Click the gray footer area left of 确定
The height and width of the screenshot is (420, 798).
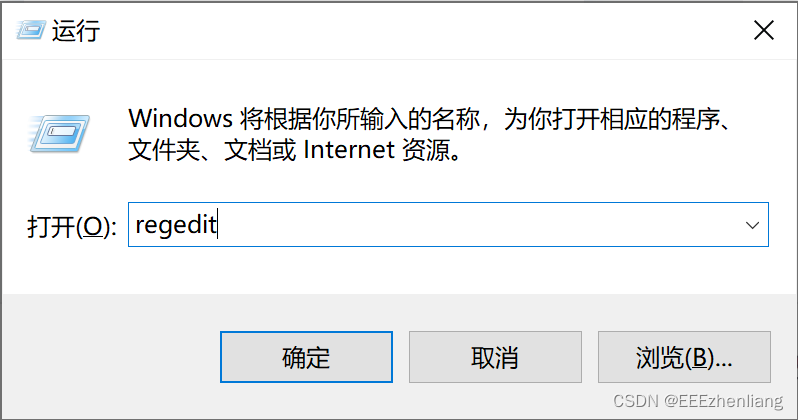coord(109,356)
